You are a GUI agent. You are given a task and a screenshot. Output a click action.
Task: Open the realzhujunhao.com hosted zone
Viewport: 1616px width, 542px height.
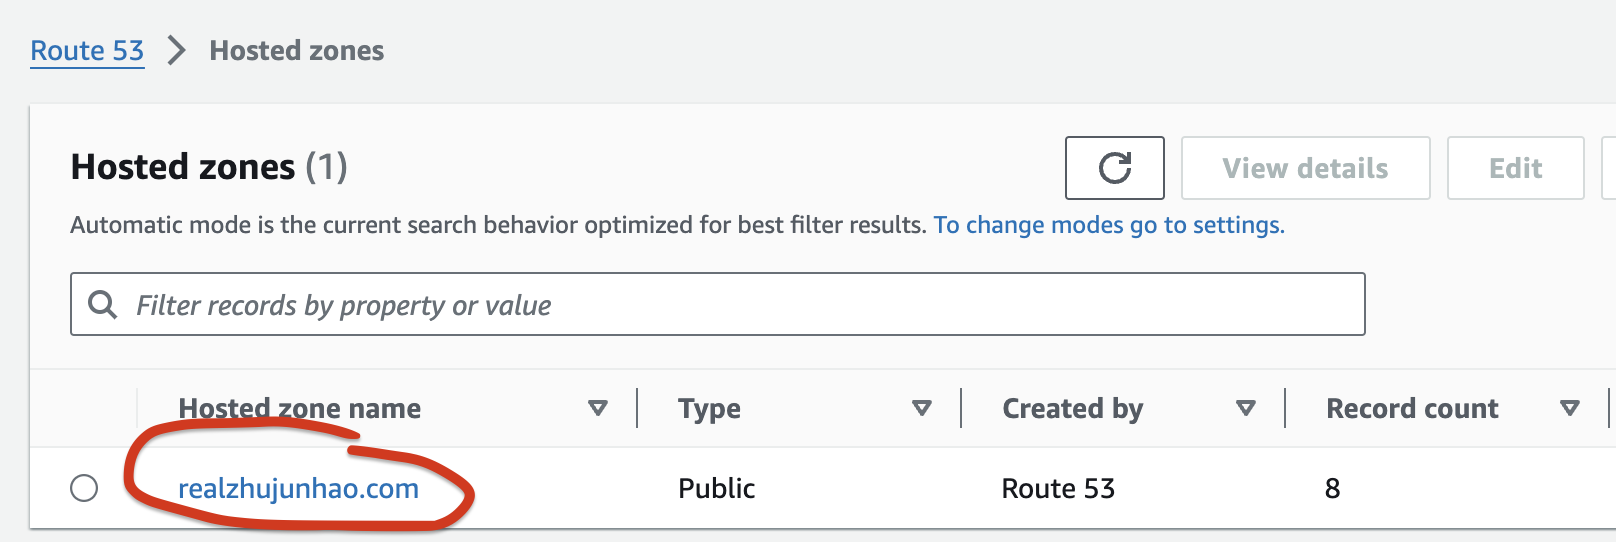coord(298,489)
